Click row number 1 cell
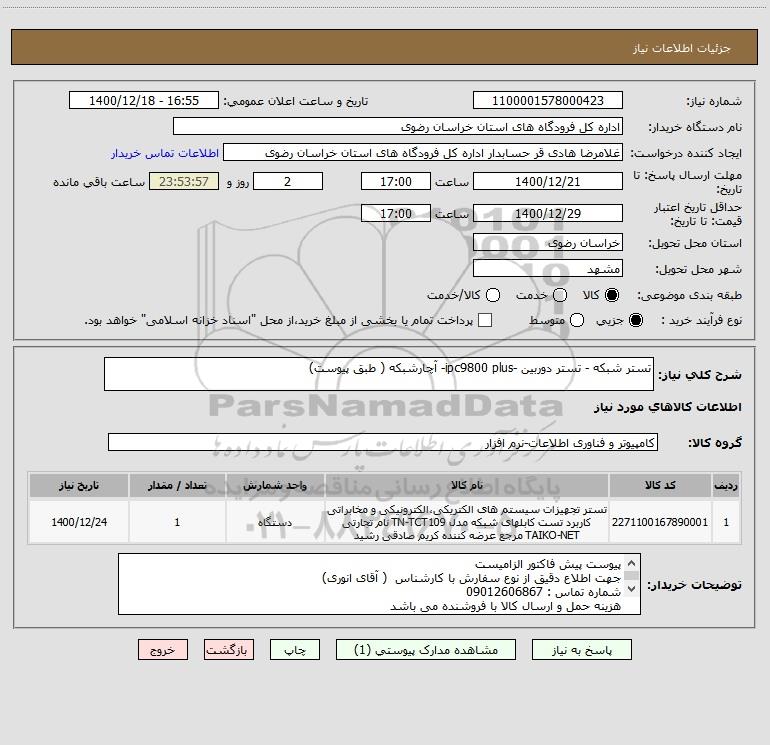770x745 pixels. tap(726, 522)
